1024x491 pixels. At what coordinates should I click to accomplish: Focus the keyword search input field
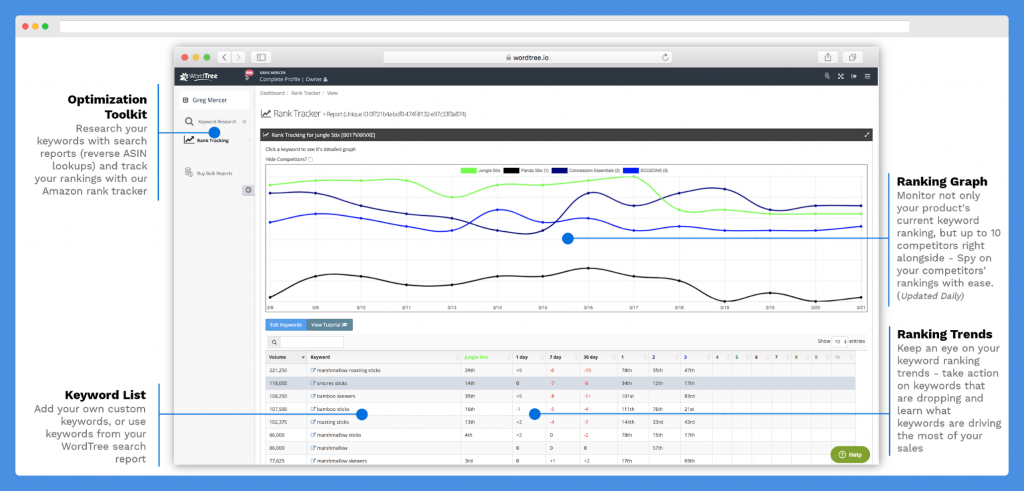pyautogui.click(x=312, y=342)
